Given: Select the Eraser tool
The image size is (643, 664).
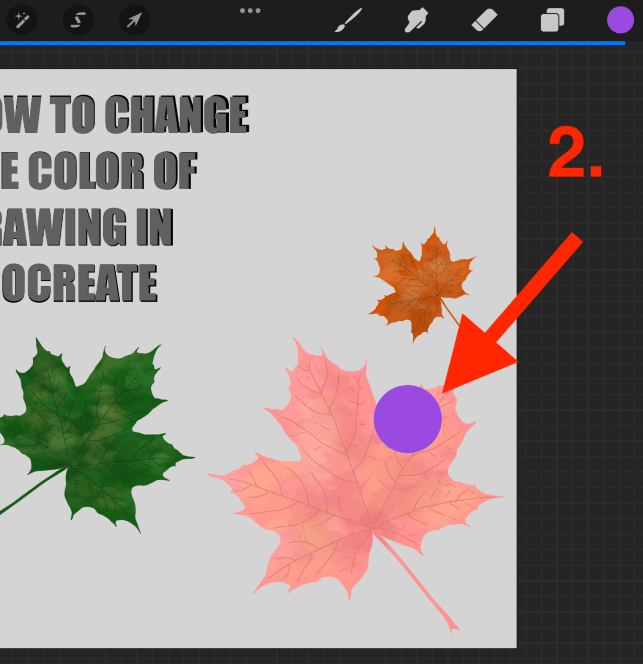Looking at the screenshot, I should 484,20.
